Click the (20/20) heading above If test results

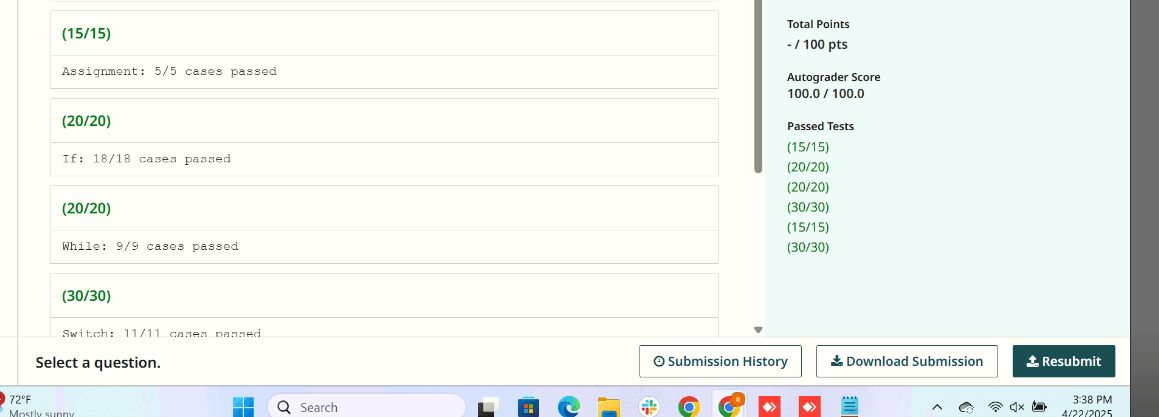point(86,121)
